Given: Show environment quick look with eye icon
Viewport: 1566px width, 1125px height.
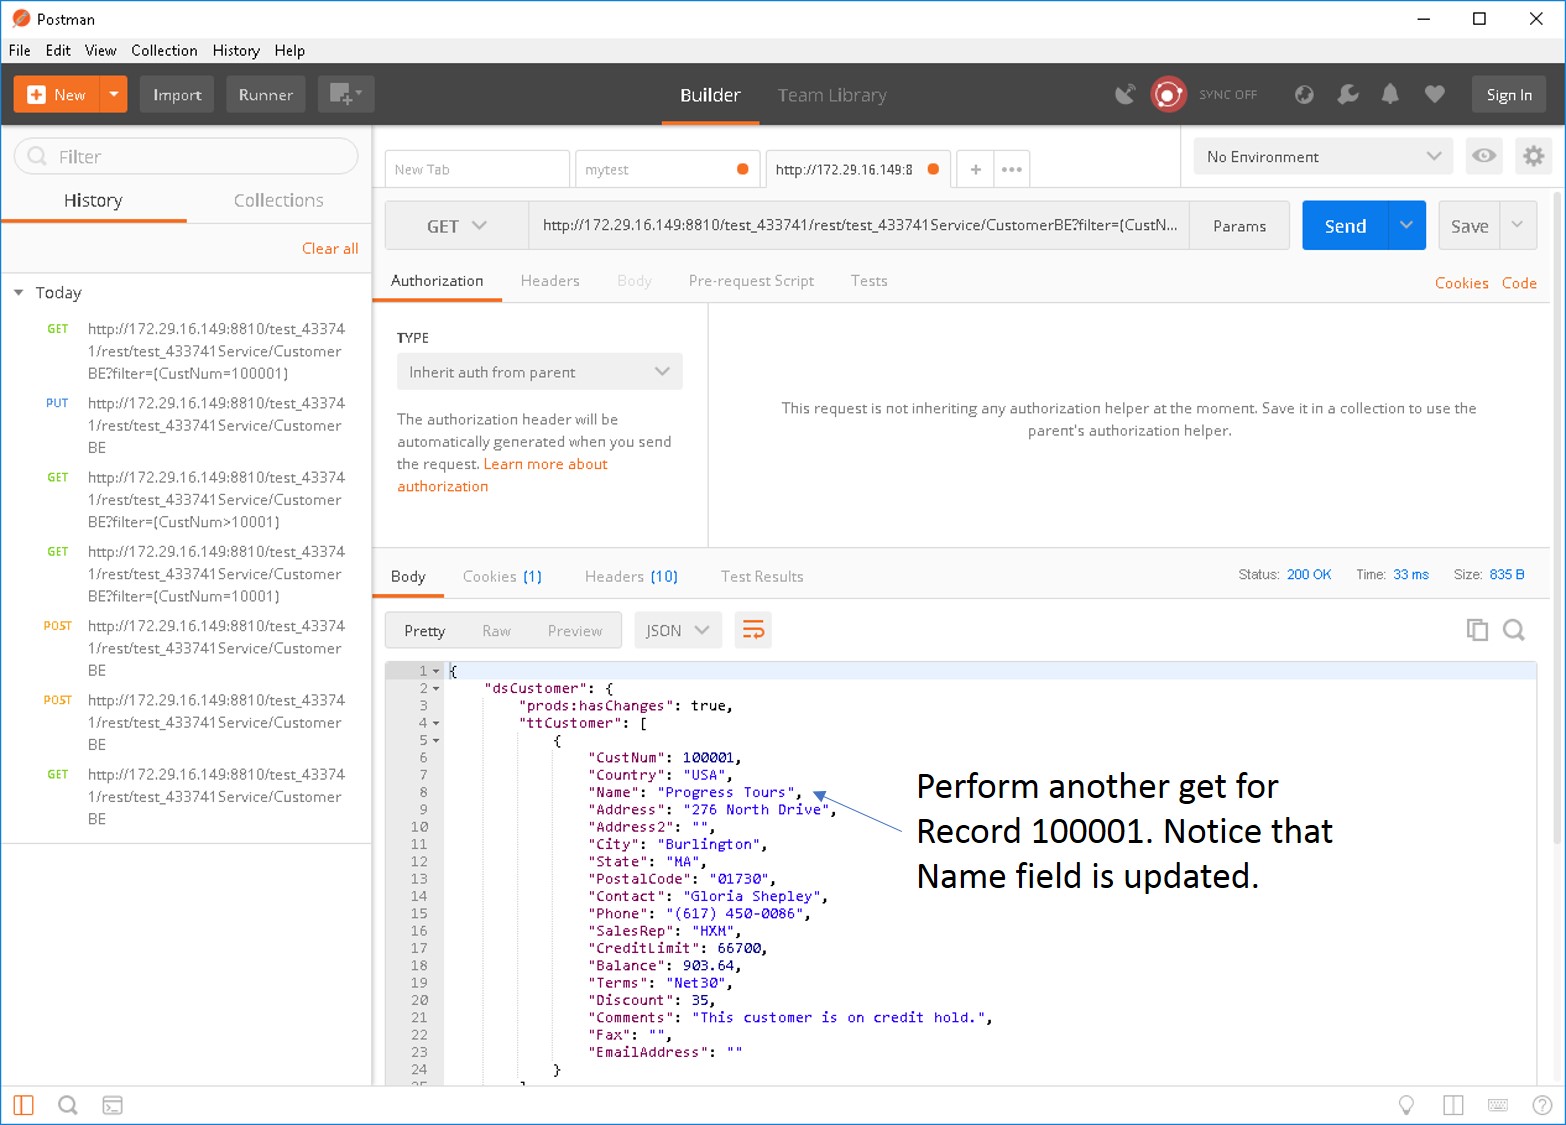Looking at the screenshot, I should pos(1484,156).
